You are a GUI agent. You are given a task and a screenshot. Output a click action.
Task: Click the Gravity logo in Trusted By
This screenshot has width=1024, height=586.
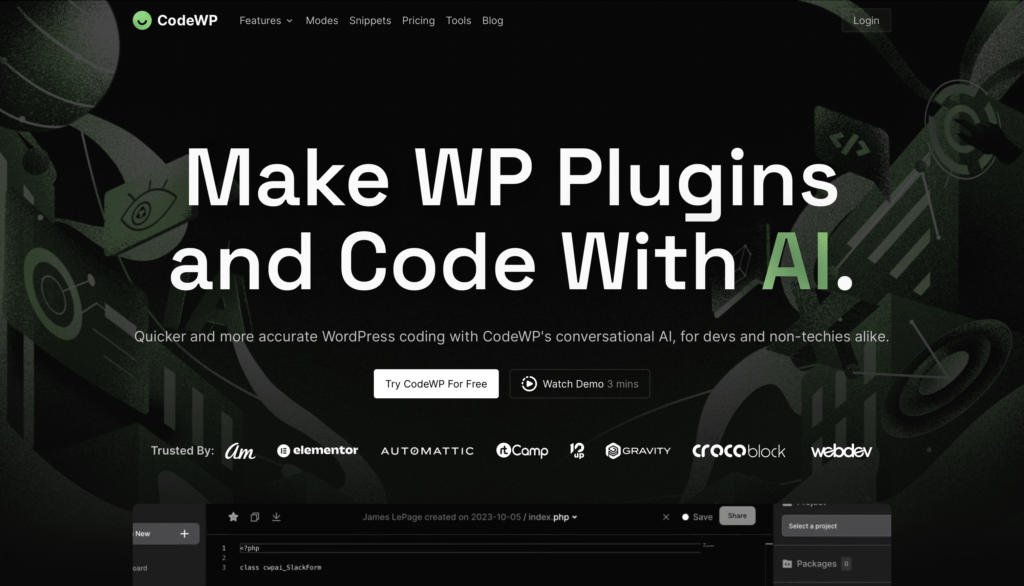[x=638, y=451]
